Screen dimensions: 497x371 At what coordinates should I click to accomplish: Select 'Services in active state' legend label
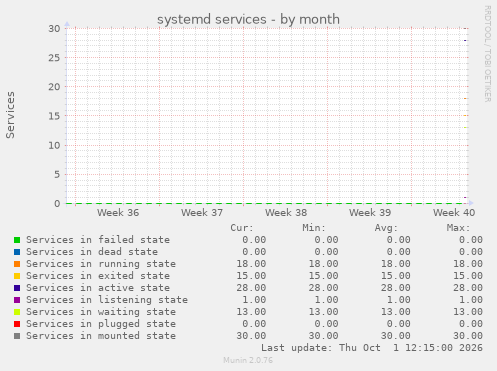(x=98, y=288)
